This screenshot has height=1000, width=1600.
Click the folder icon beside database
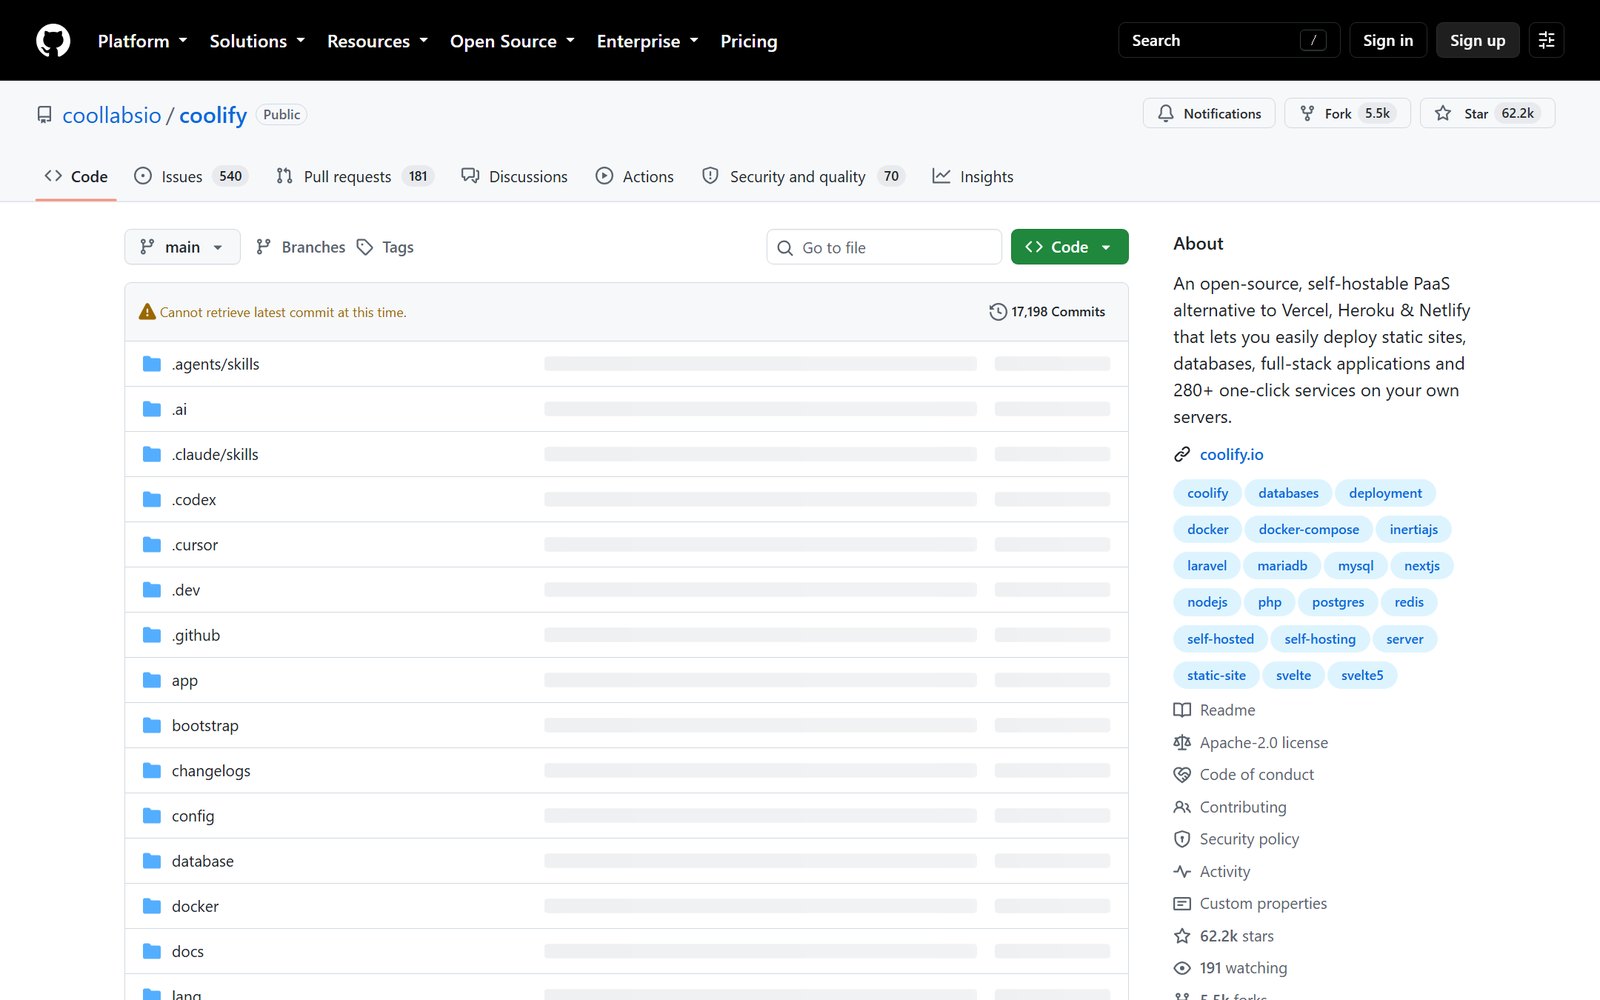tap(152, 861)
